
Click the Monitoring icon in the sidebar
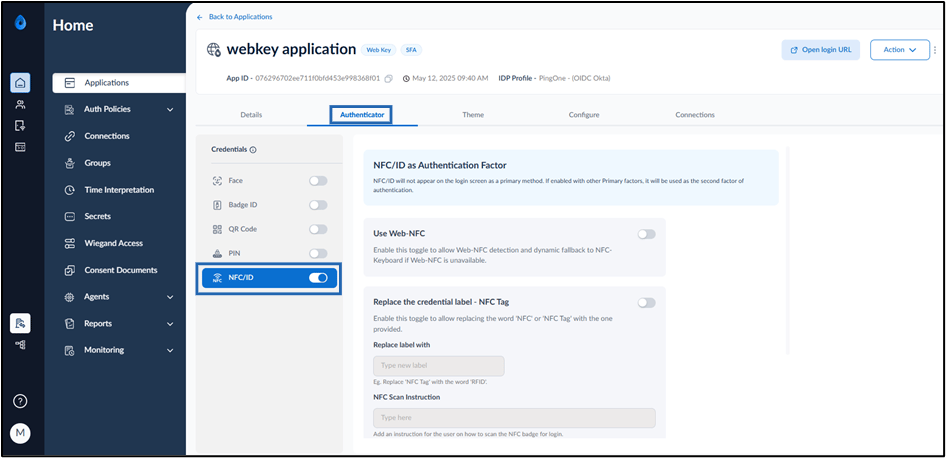point(69,350)
